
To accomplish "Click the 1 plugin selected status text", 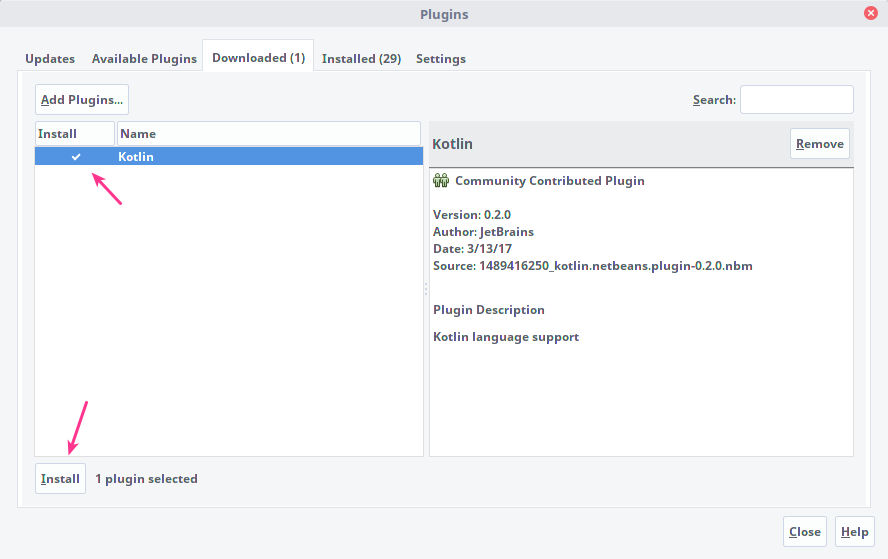I will pos(146,479).
